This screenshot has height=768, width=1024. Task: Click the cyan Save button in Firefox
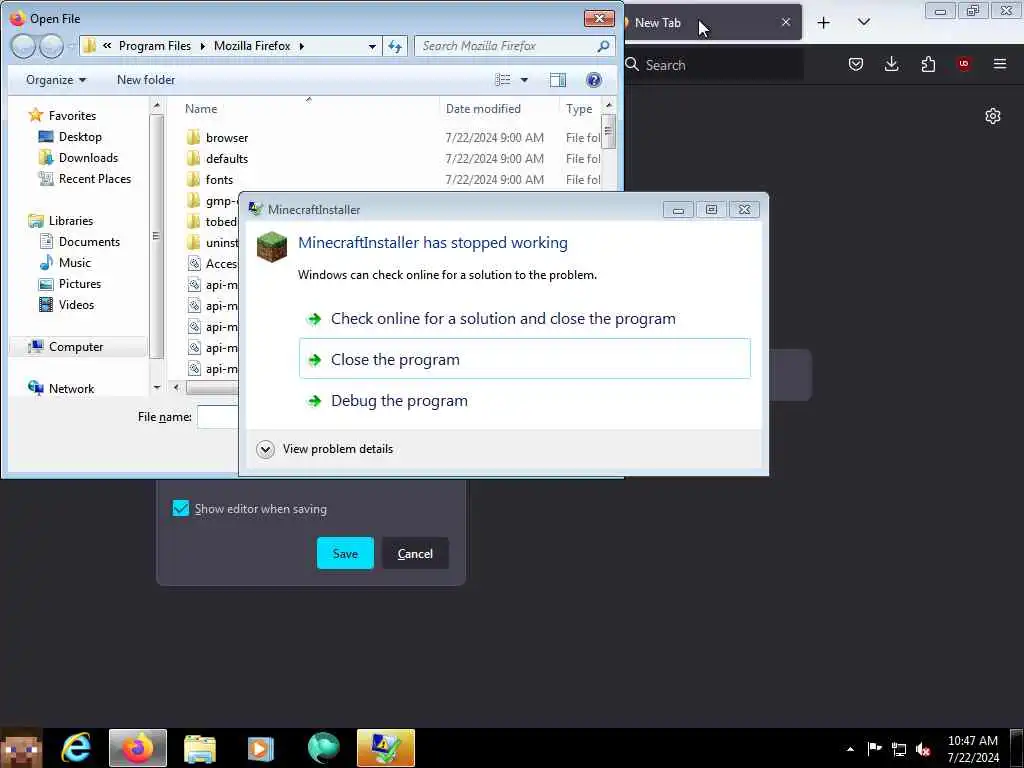[x=345, y=553]
